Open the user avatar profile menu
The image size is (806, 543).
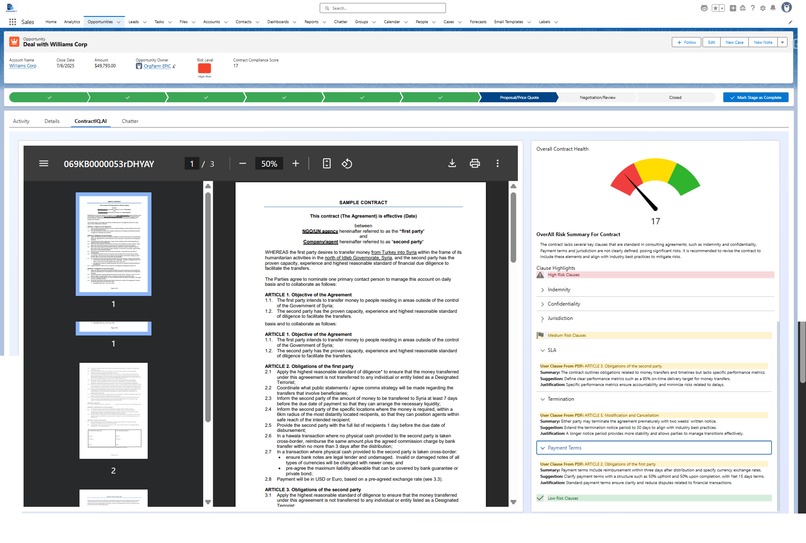pyautogui.click(x=786, y=7)
